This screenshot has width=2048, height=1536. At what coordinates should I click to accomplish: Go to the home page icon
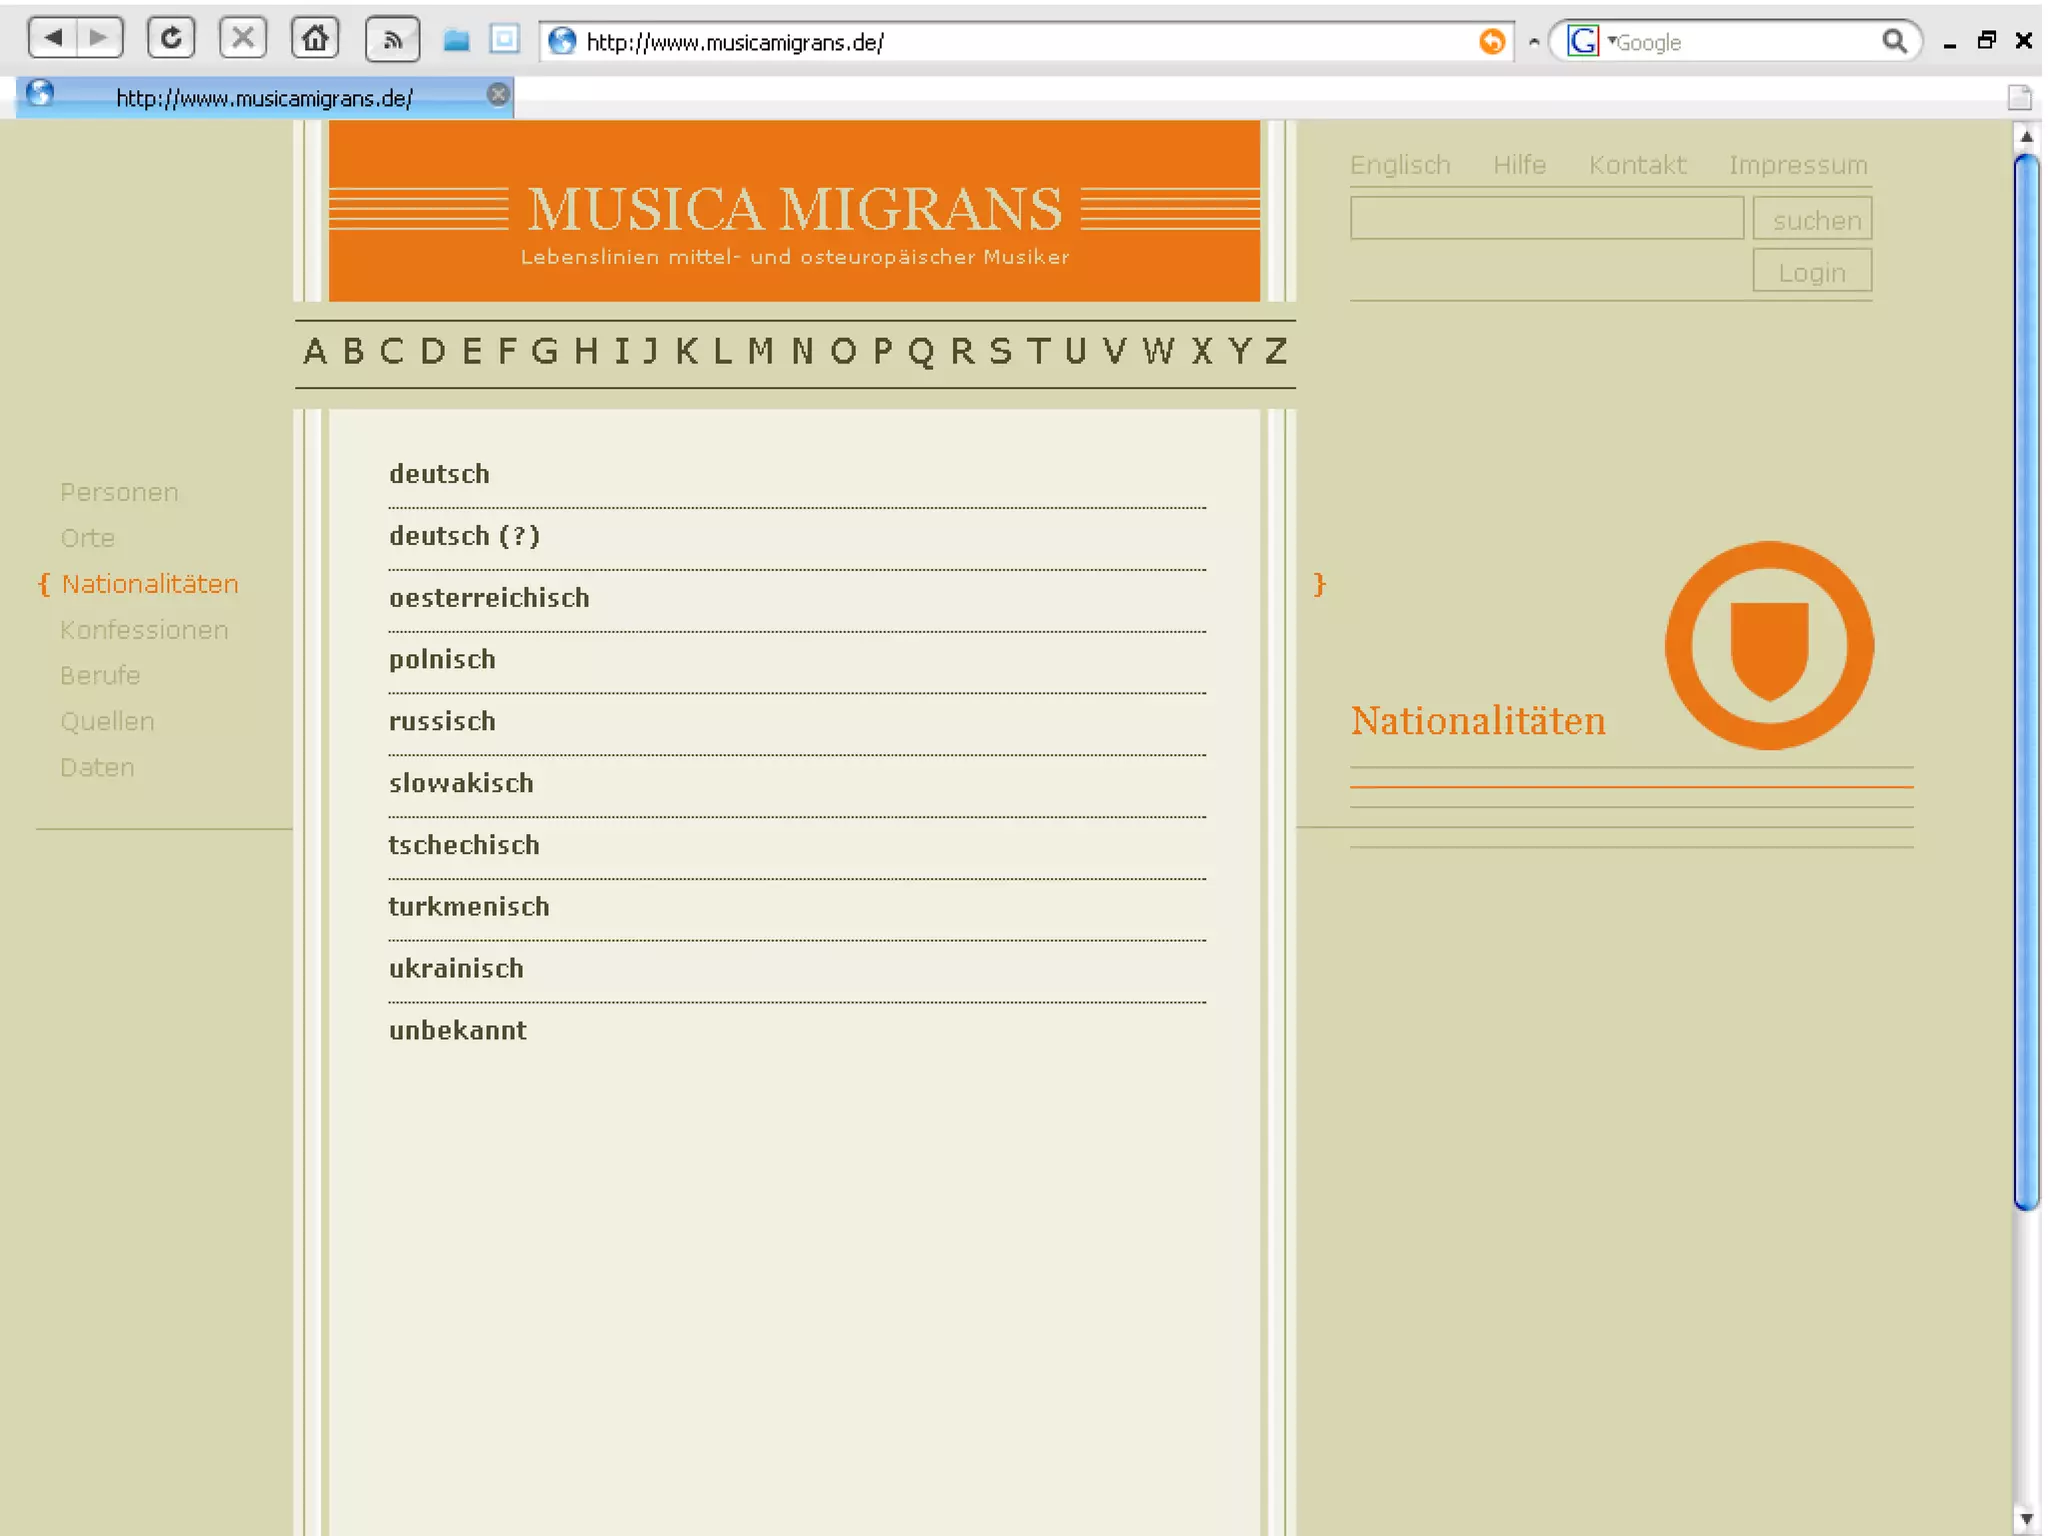(x=315, y=39)
